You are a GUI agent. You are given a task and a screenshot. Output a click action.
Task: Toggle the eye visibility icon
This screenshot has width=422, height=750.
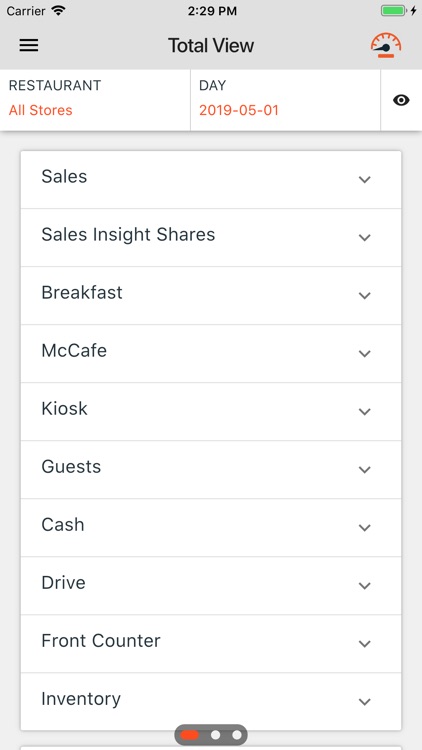[401, 100]
